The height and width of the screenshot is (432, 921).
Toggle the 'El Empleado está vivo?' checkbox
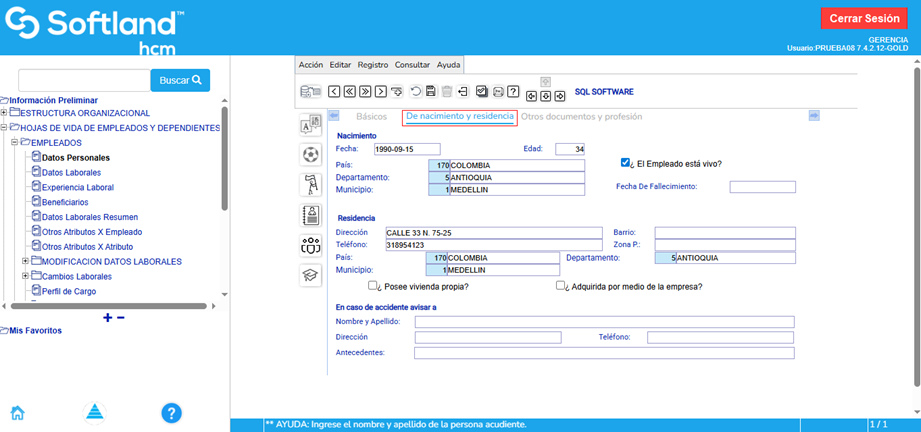point(625,163)
